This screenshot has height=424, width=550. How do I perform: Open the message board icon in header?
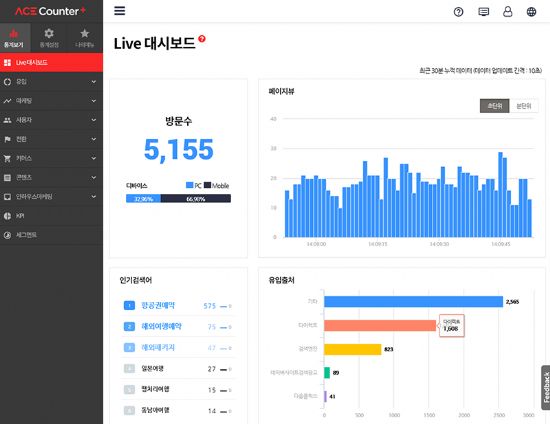[483, 12]
